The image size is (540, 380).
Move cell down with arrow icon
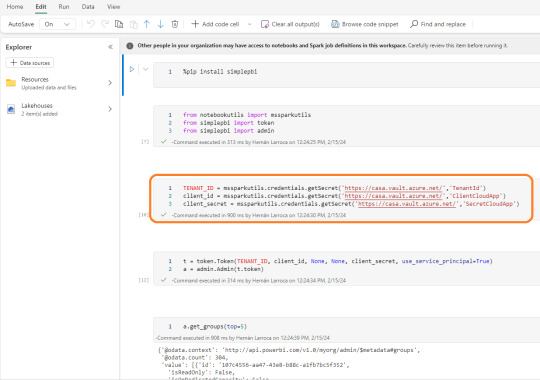pyautogui.click(x=160, y=24)
